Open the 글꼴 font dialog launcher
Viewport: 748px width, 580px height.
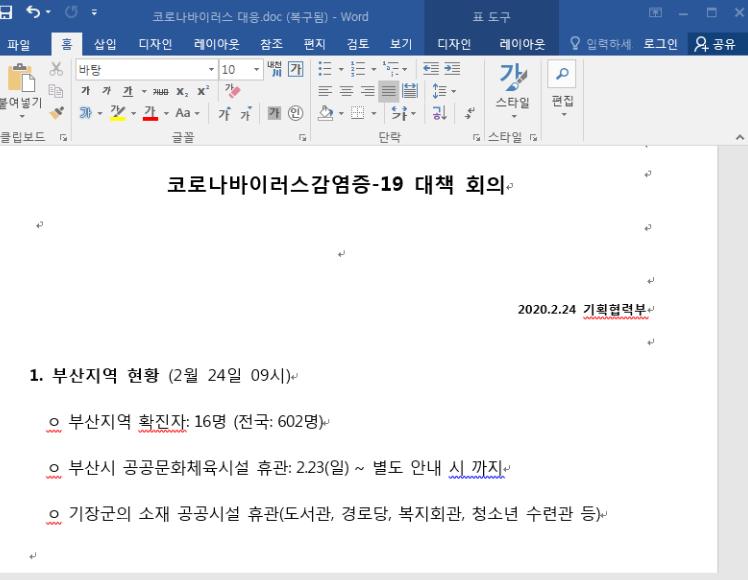pos(302,138)
